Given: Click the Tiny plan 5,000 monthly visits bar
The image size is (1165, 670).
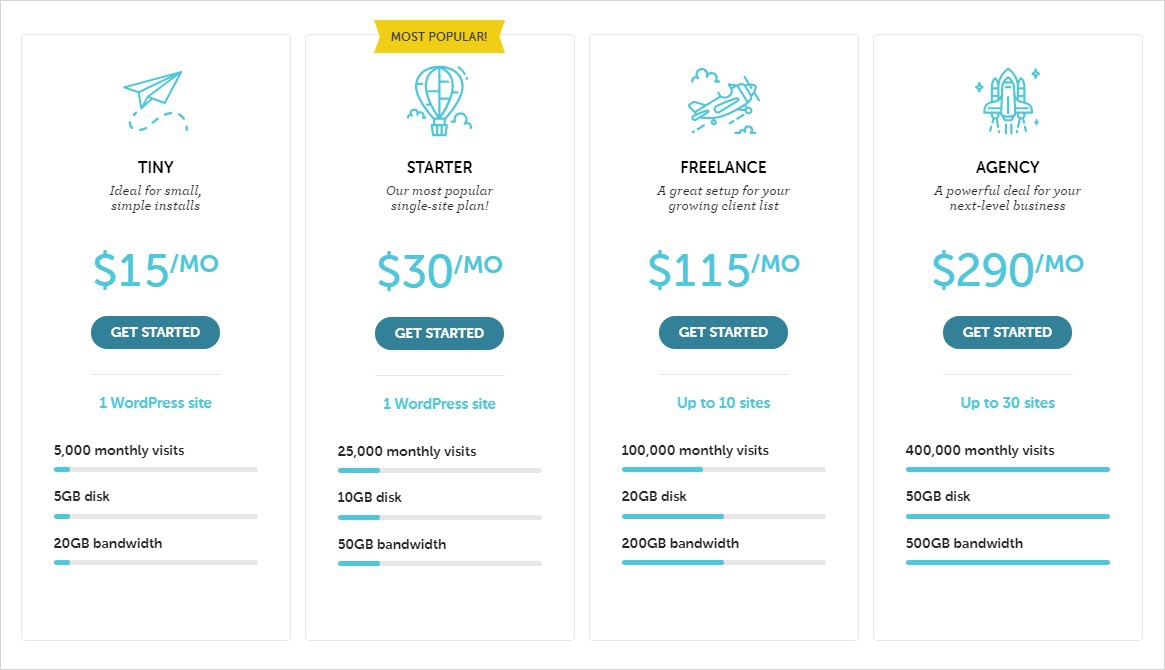Looking at the screenshot, I should point(156,469).
